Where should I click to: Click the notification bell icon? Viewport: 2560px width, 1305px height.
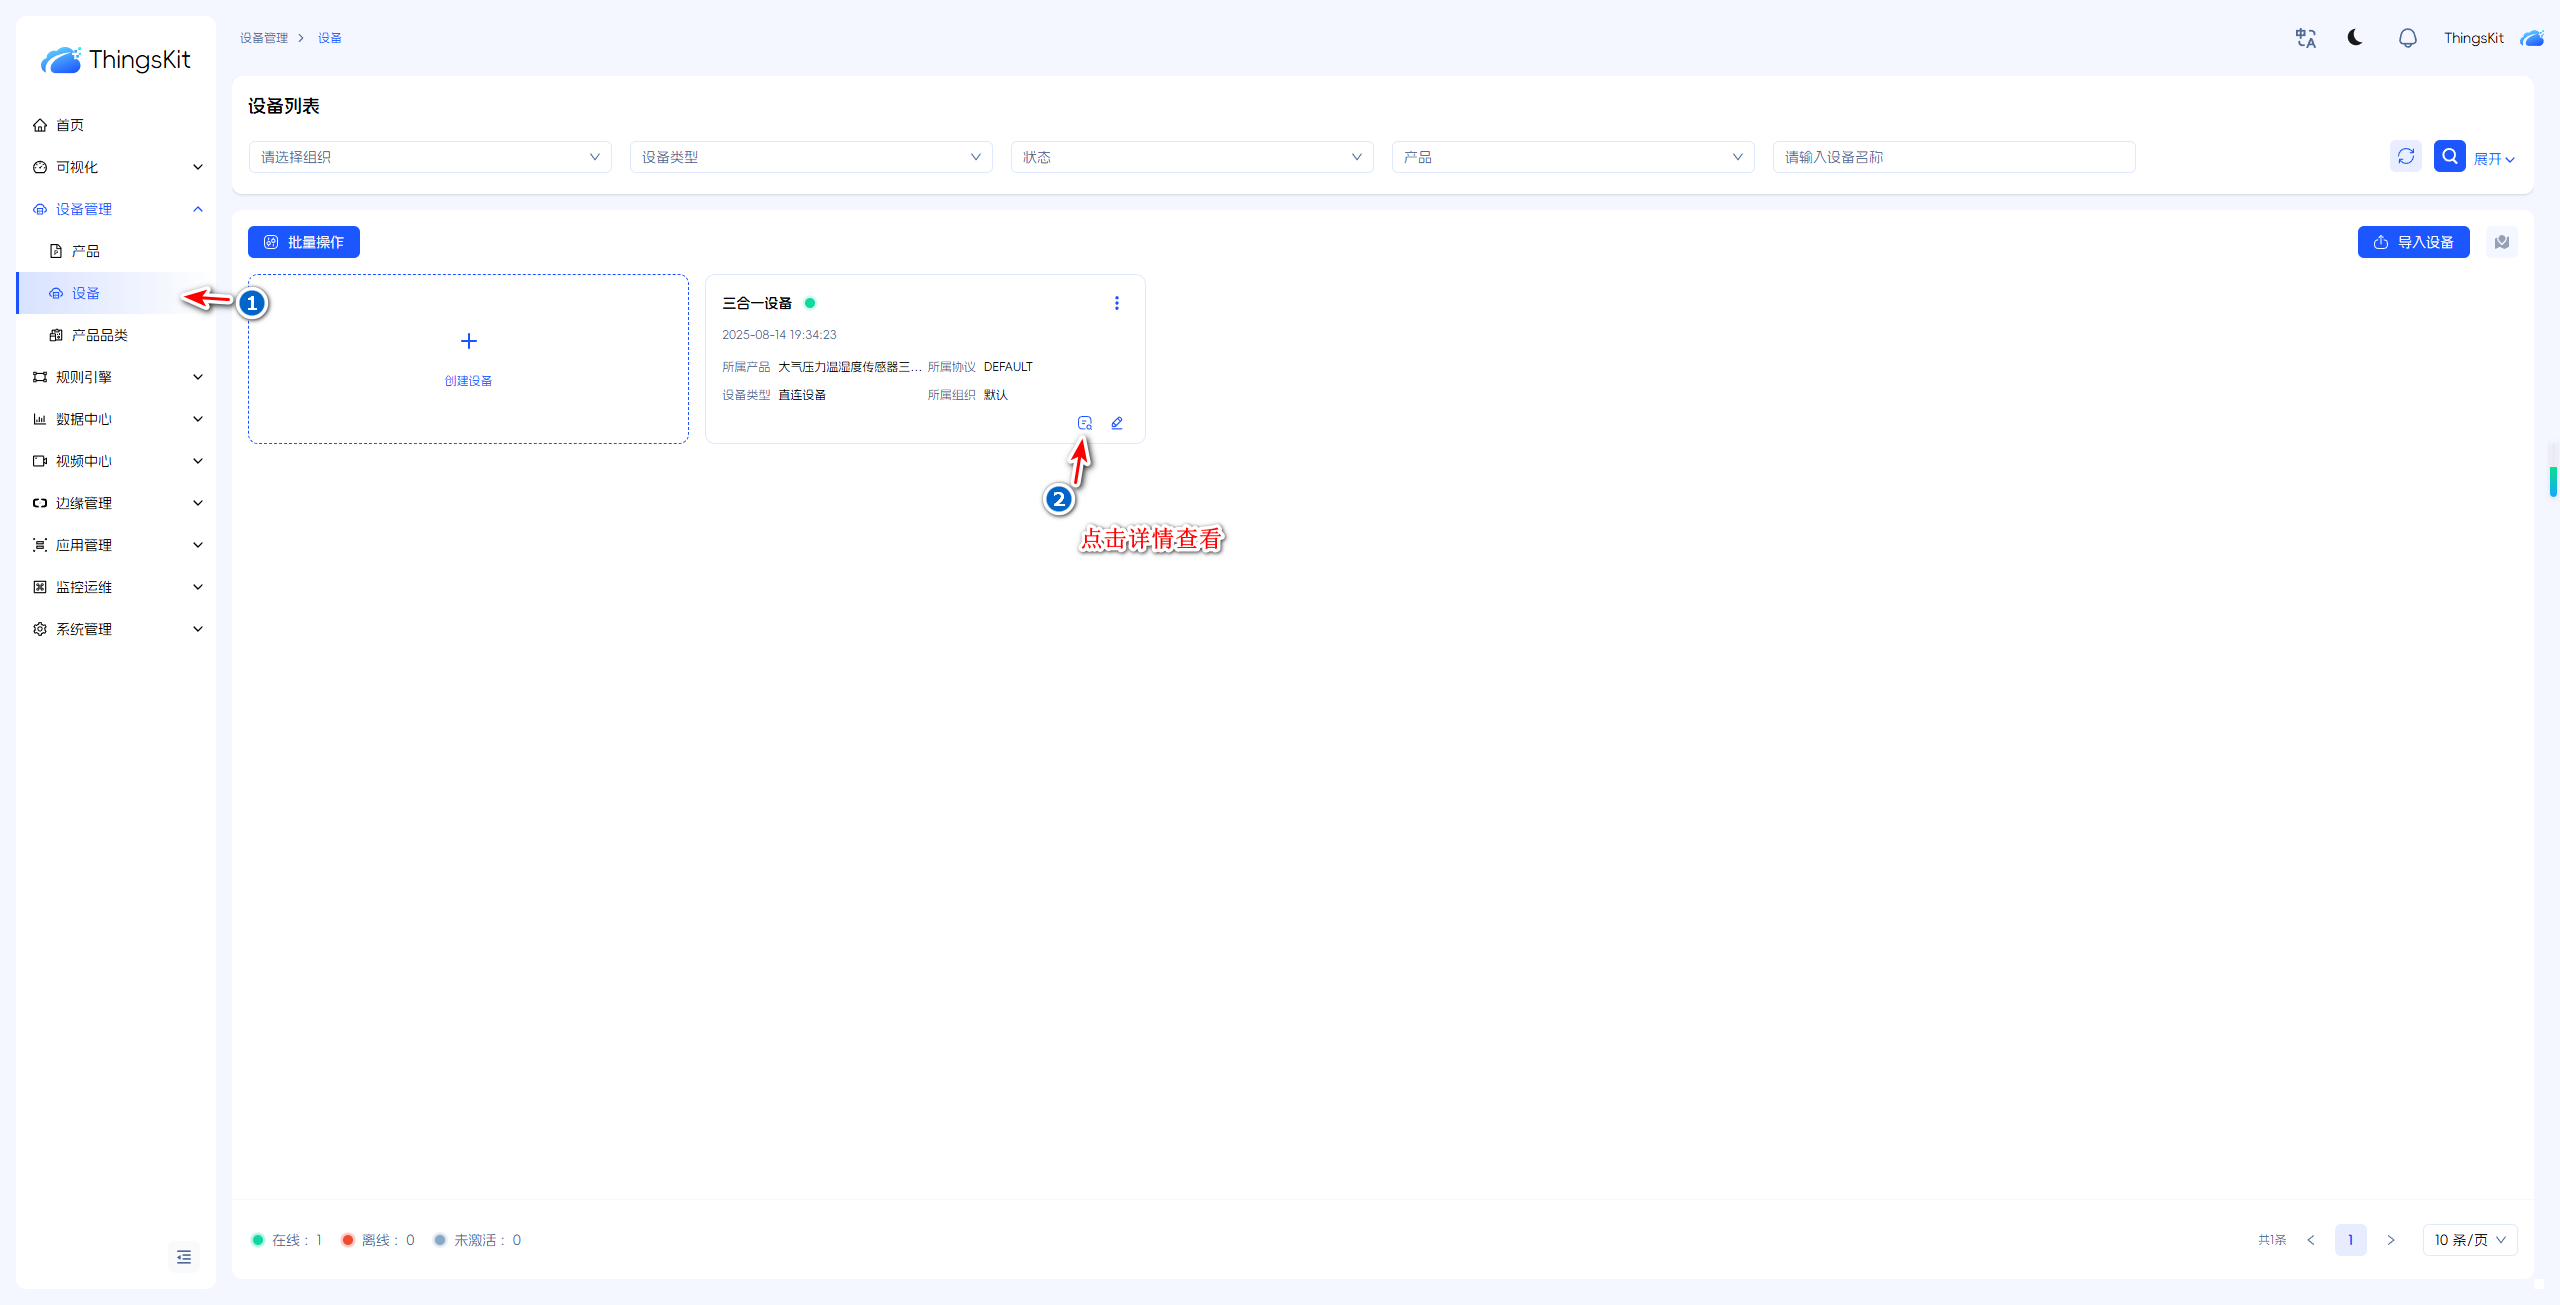coord(2407,38)
